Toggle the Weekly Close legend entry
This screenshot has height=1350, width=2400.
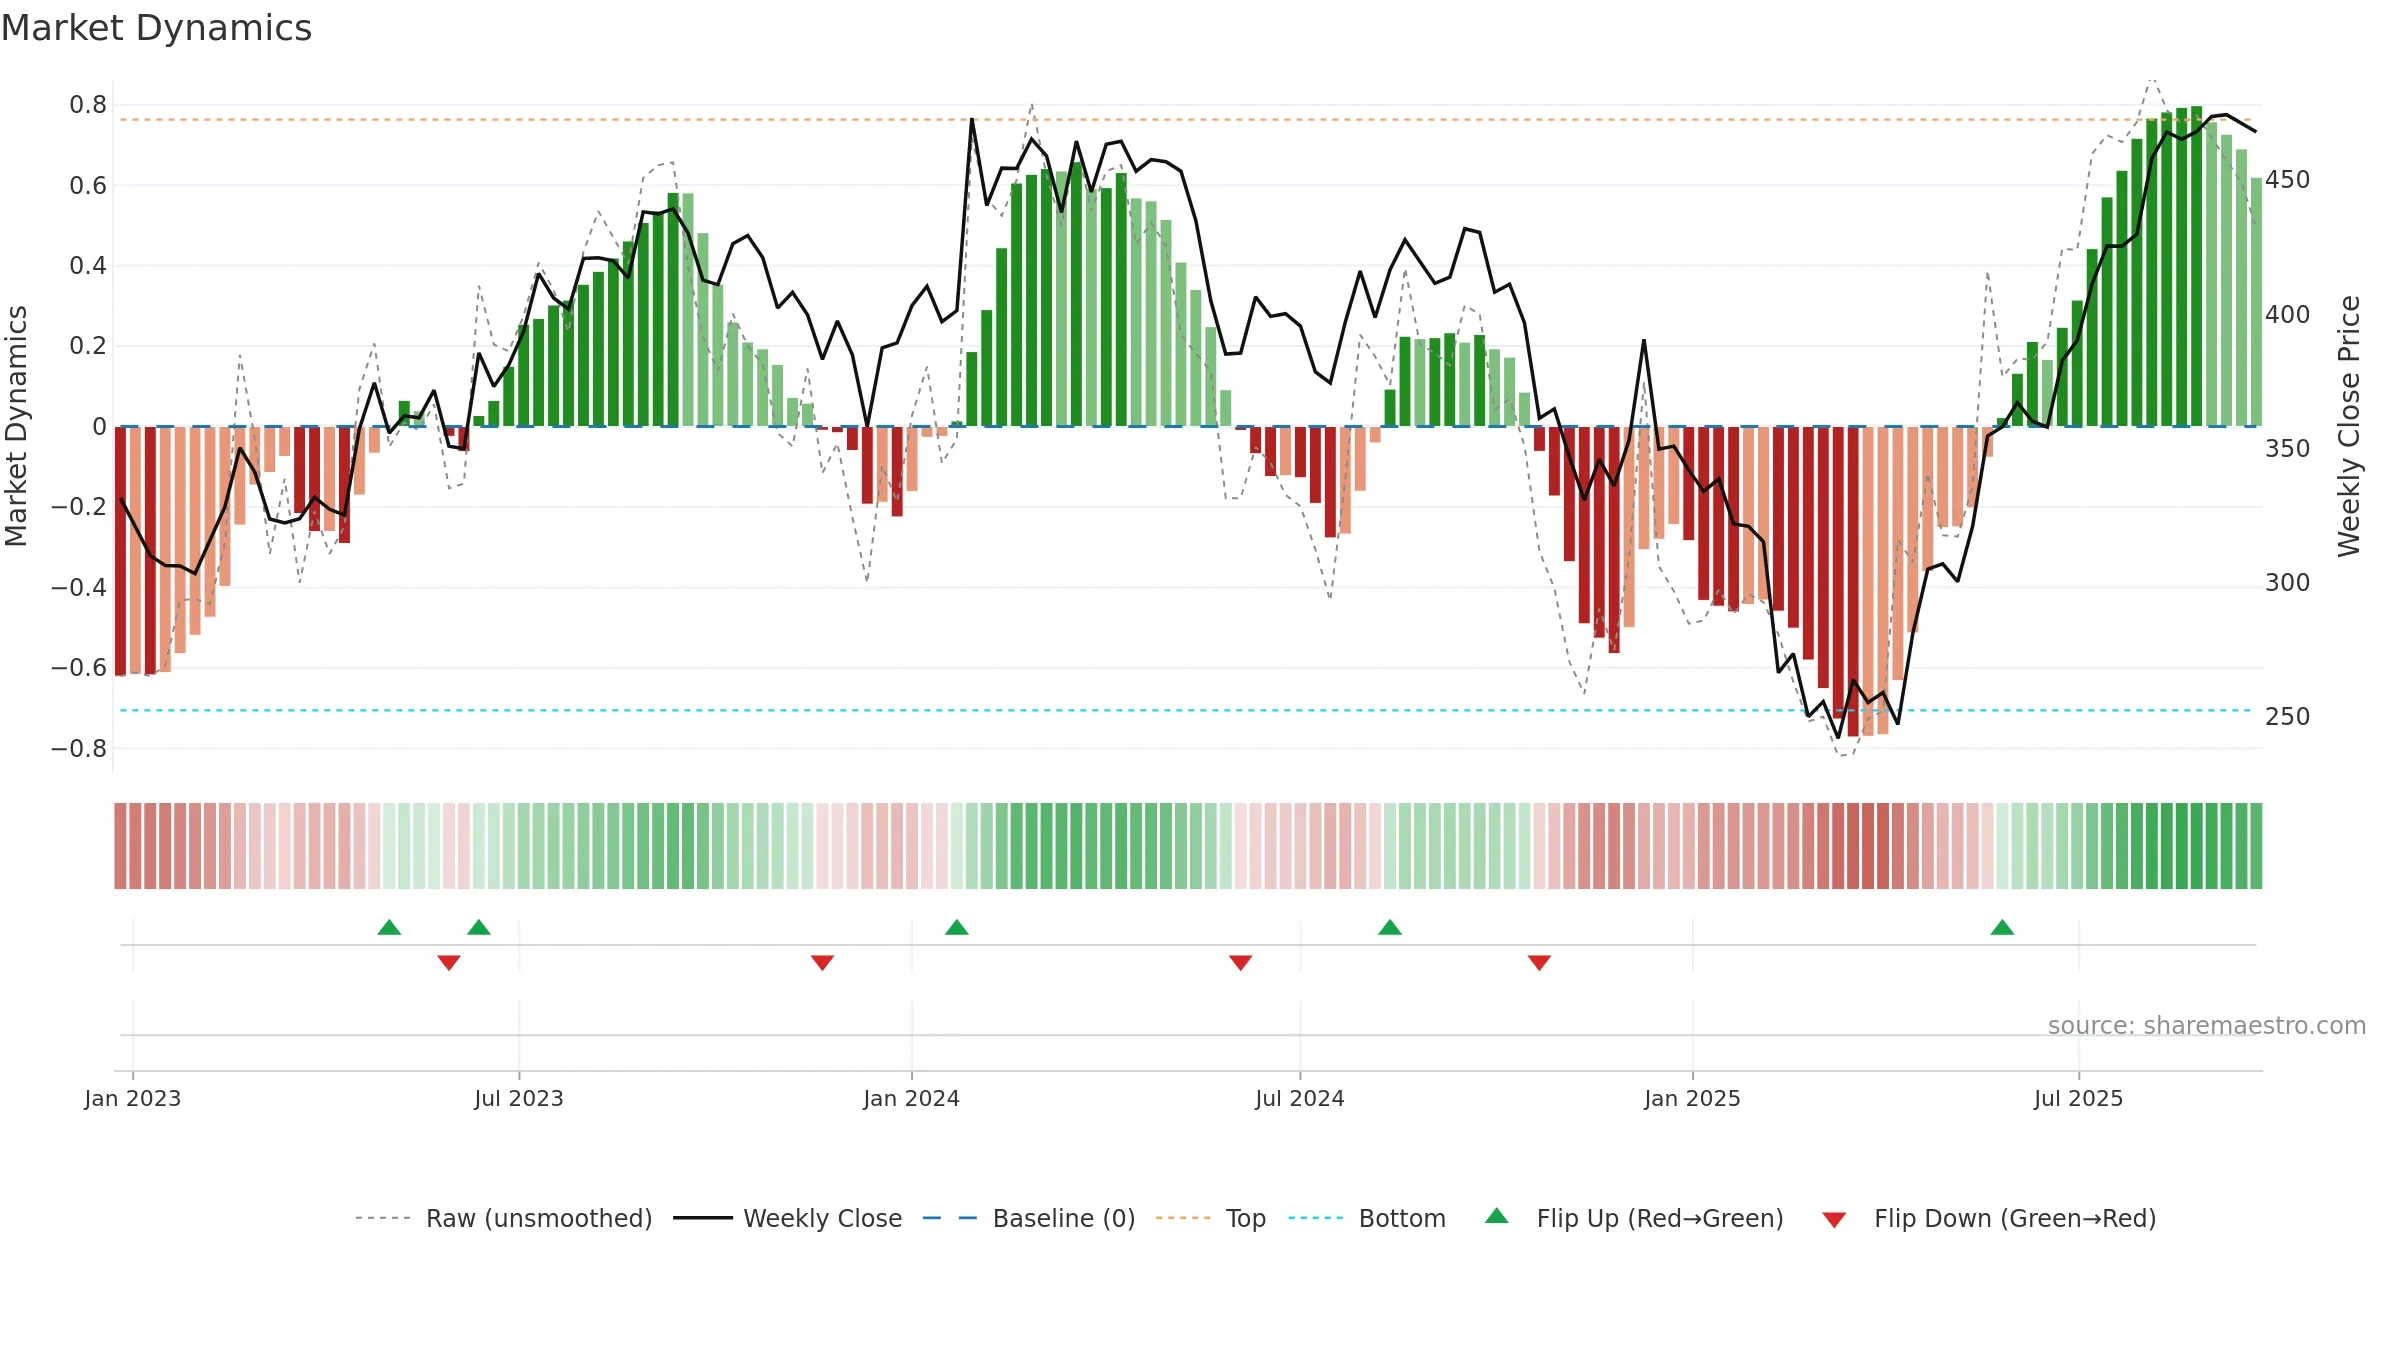tap(788, 1218)
